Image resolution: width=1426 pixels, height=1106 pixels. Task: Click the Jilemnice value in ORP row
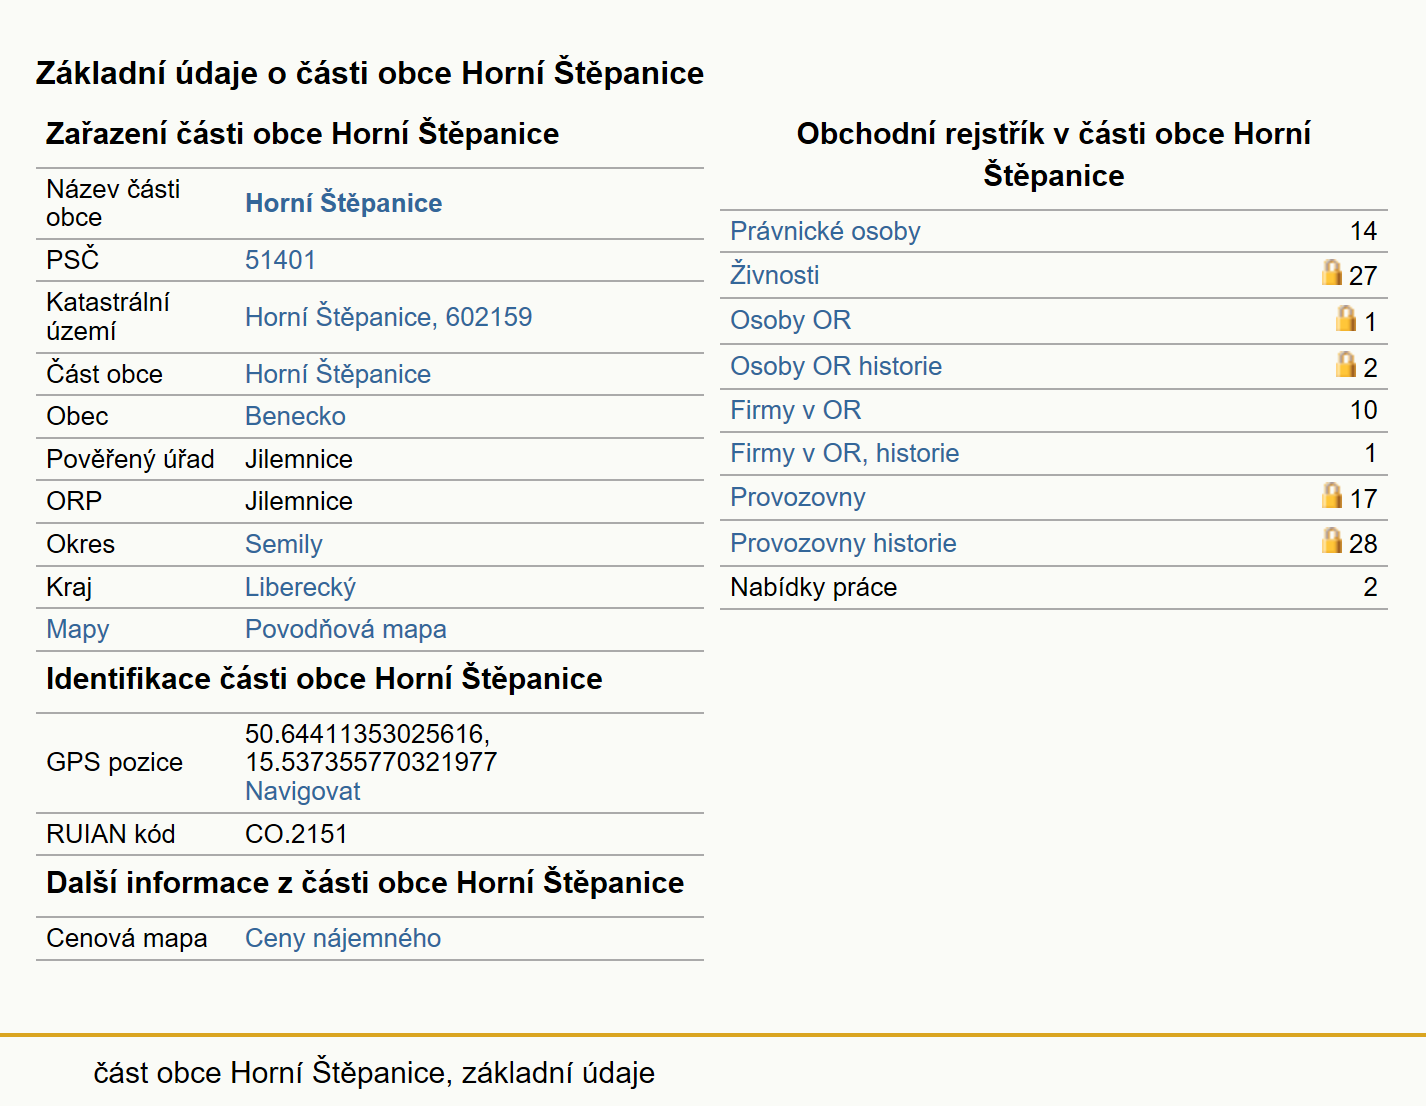pyautogui.click(x=299, y=501)
